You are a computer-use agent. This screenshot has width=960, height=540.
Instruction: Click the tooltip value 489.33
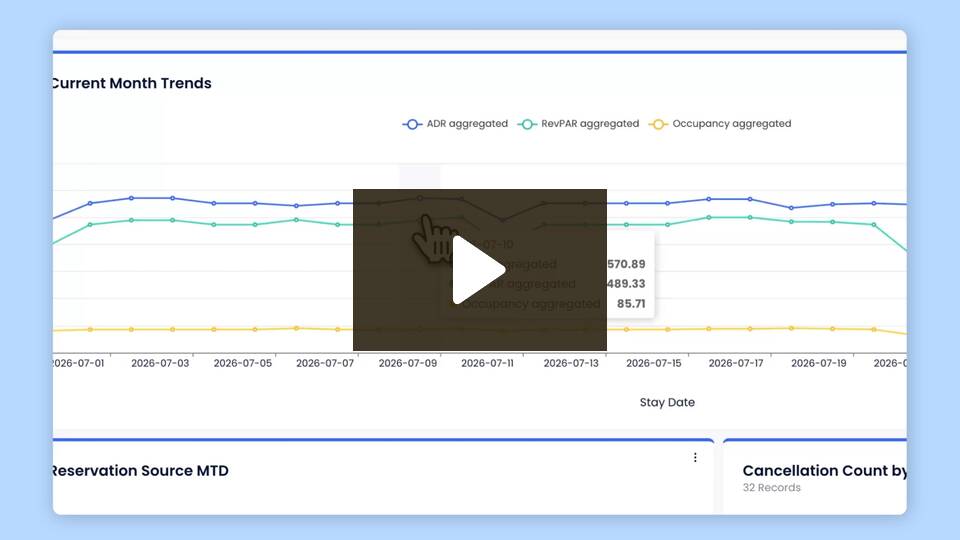coord(626,283)
